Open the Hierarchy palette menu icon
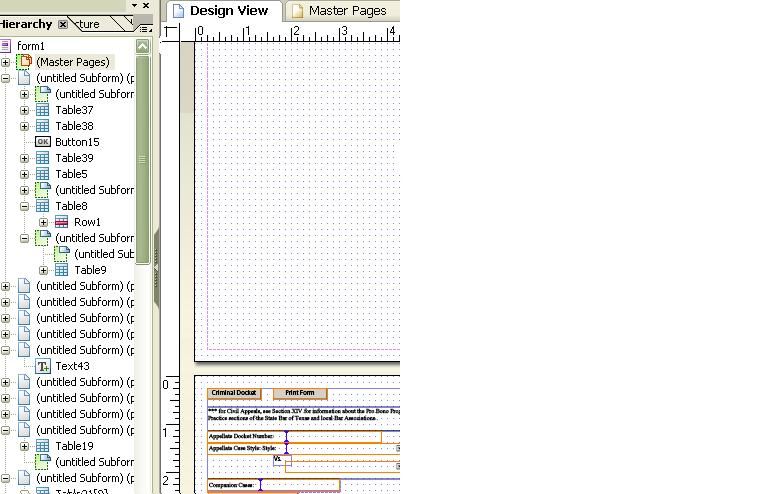Viewport: 772px width, 494px height. [144, 29]
